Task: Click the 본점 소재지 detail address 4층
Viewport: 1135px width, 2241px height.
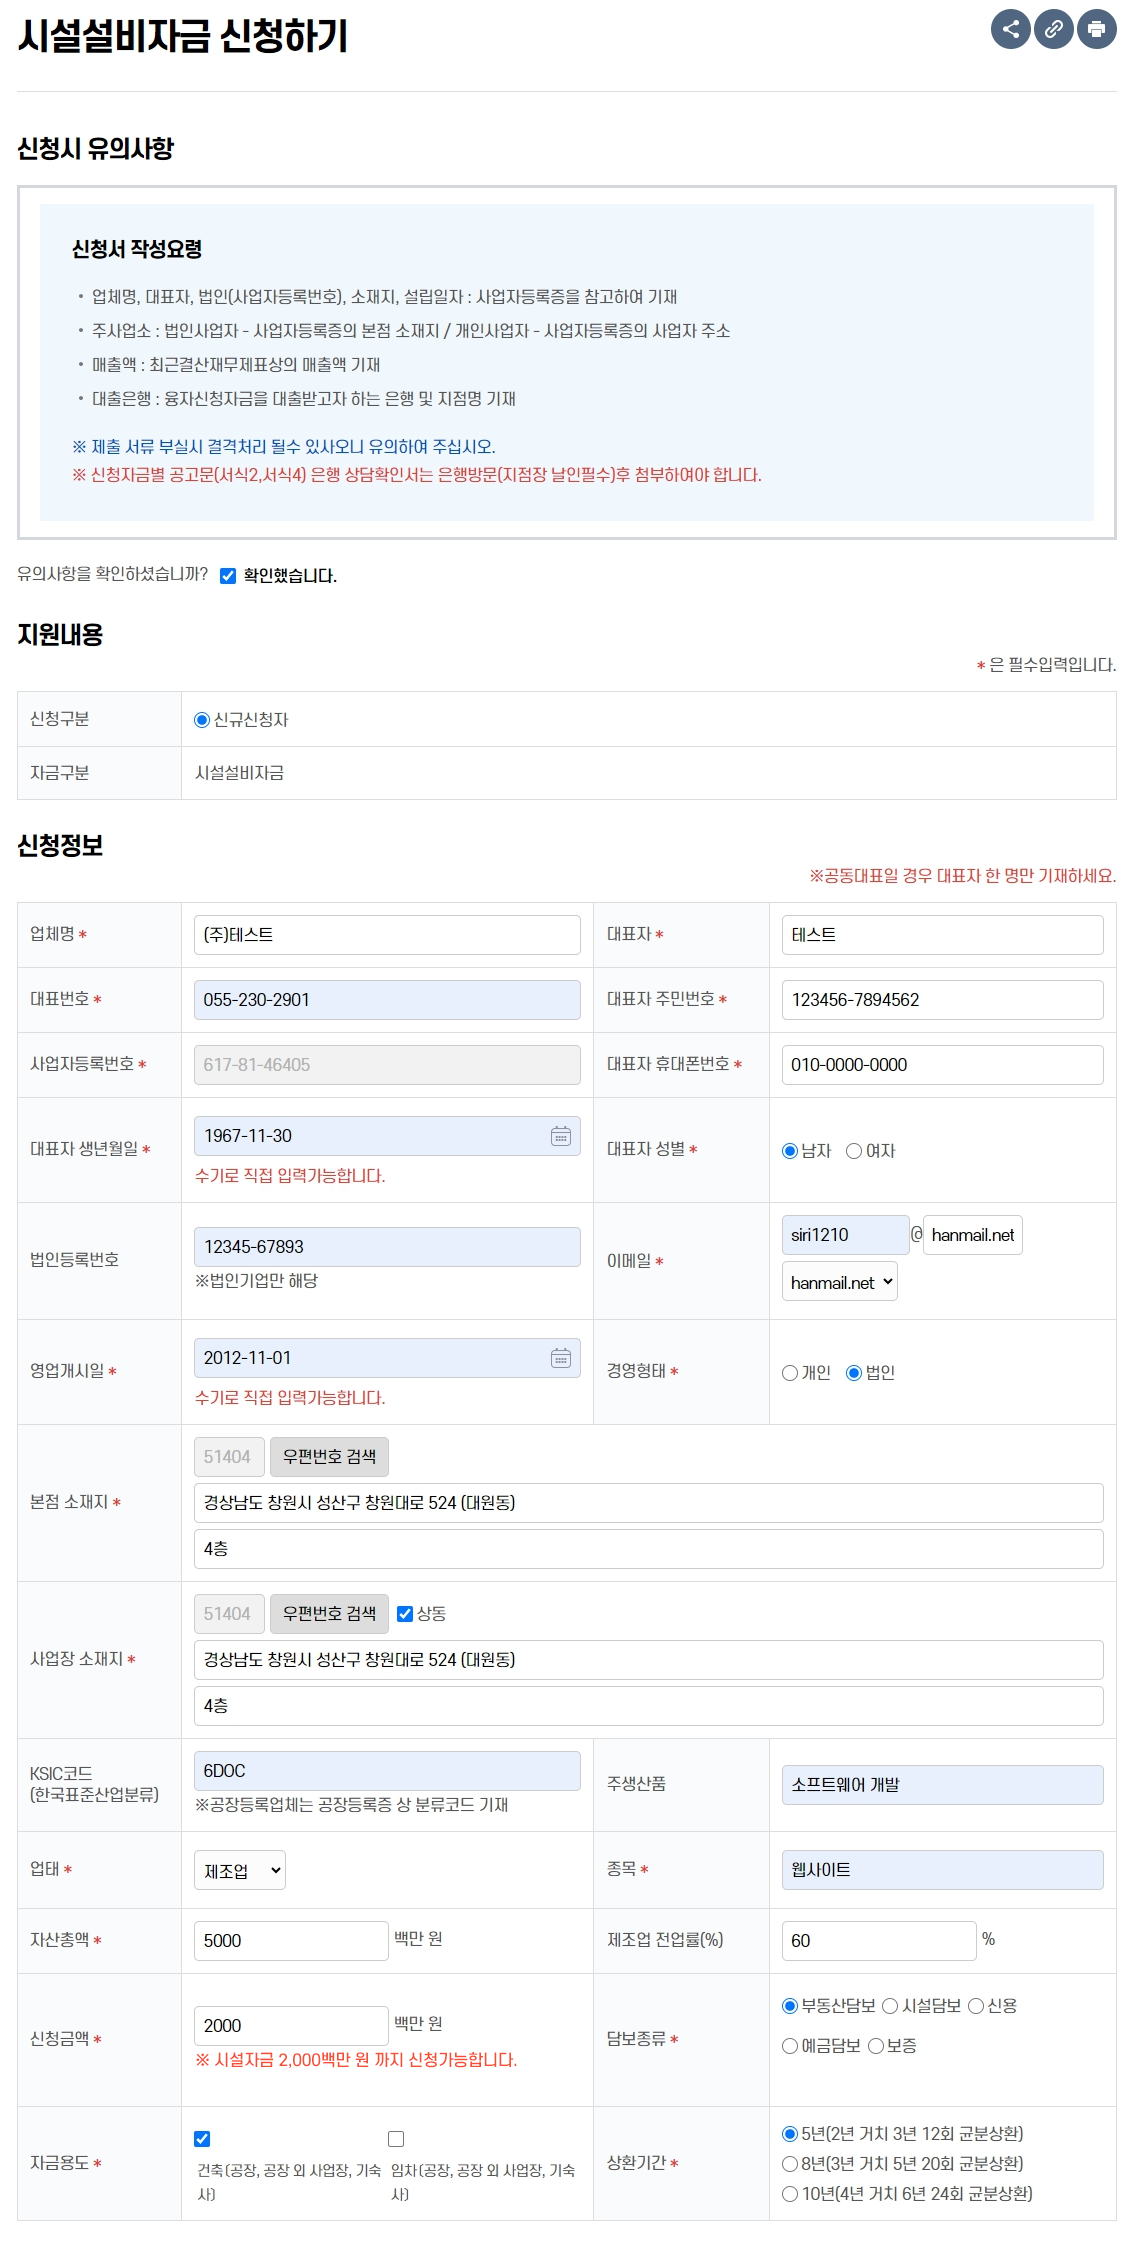Action: point(649,1549)
